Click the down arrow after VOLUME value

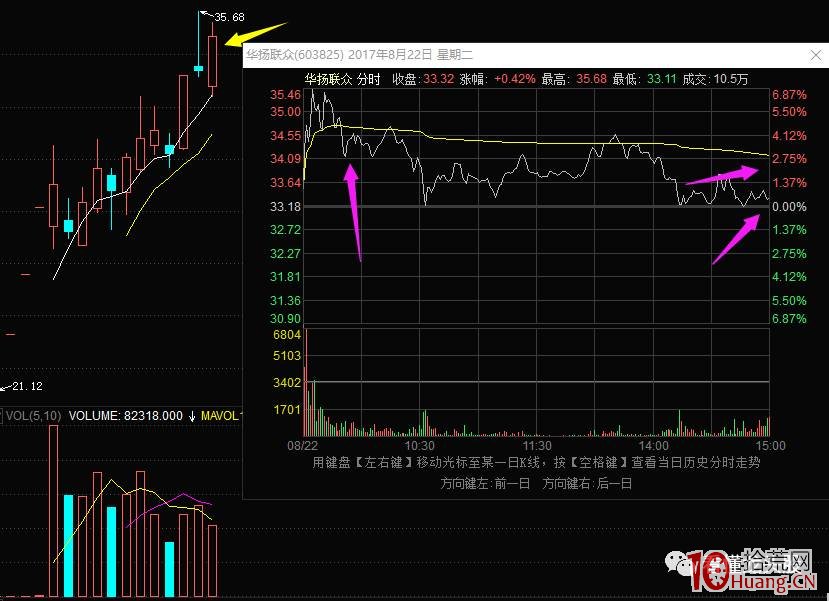(x=191, y=415)
